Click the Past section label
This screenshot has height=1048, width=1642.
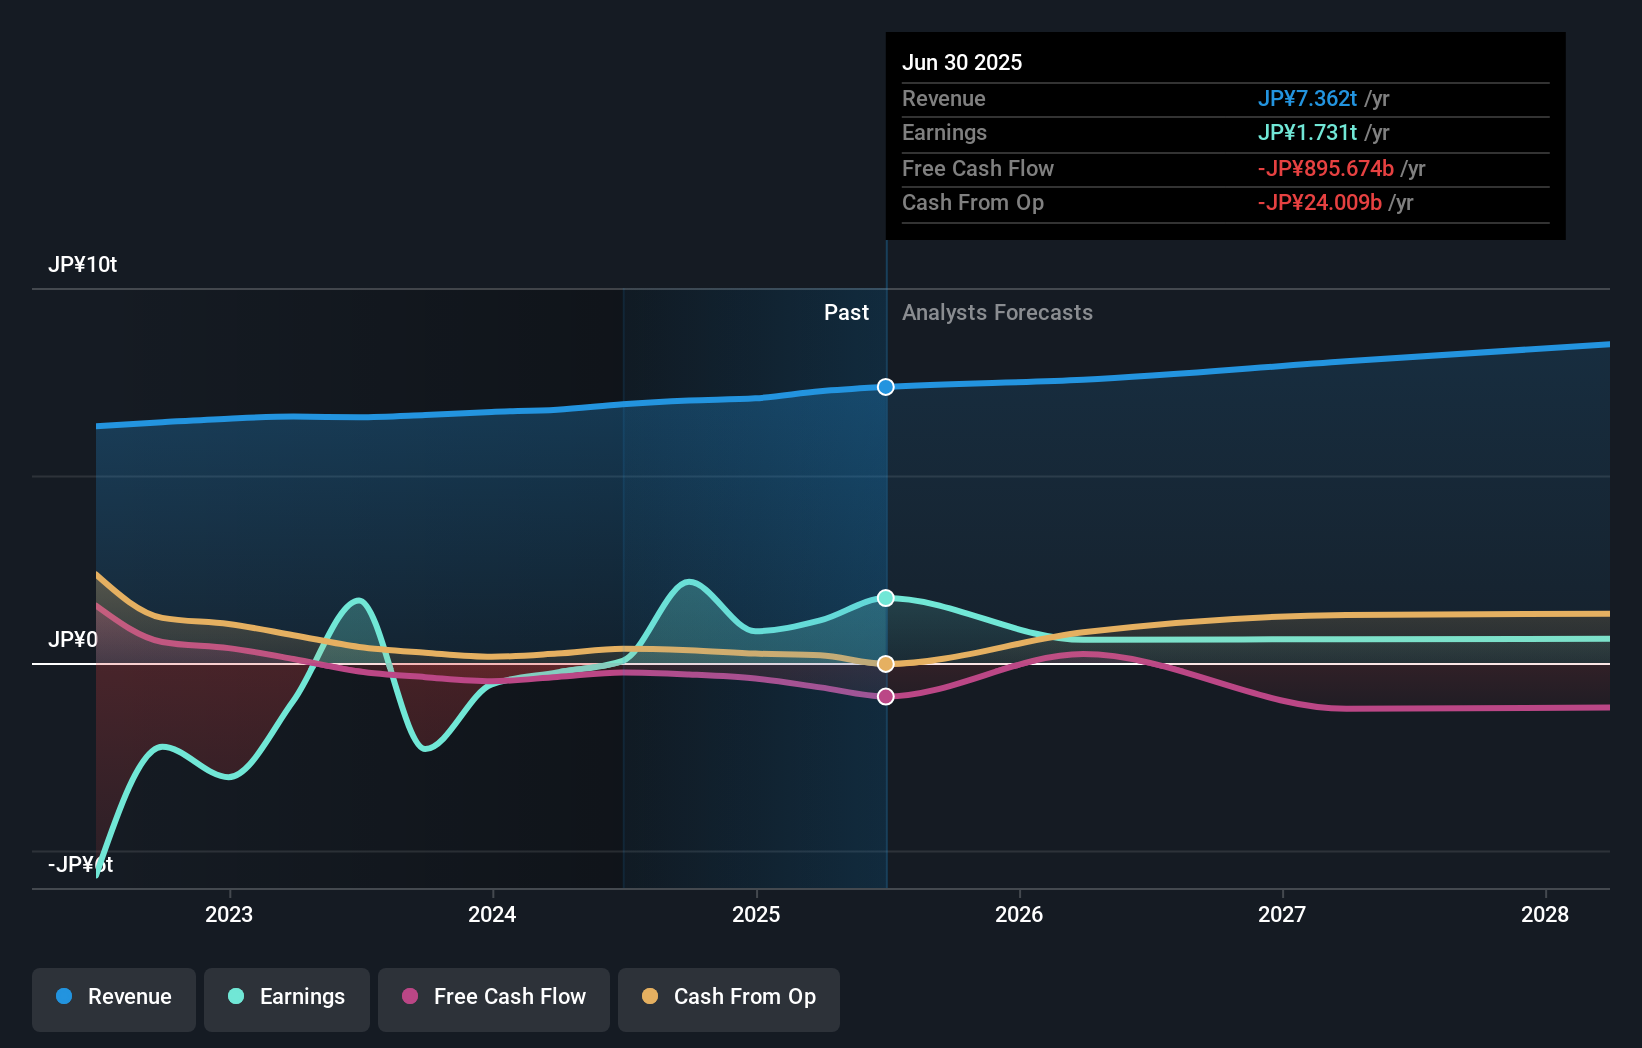[847, 313]
